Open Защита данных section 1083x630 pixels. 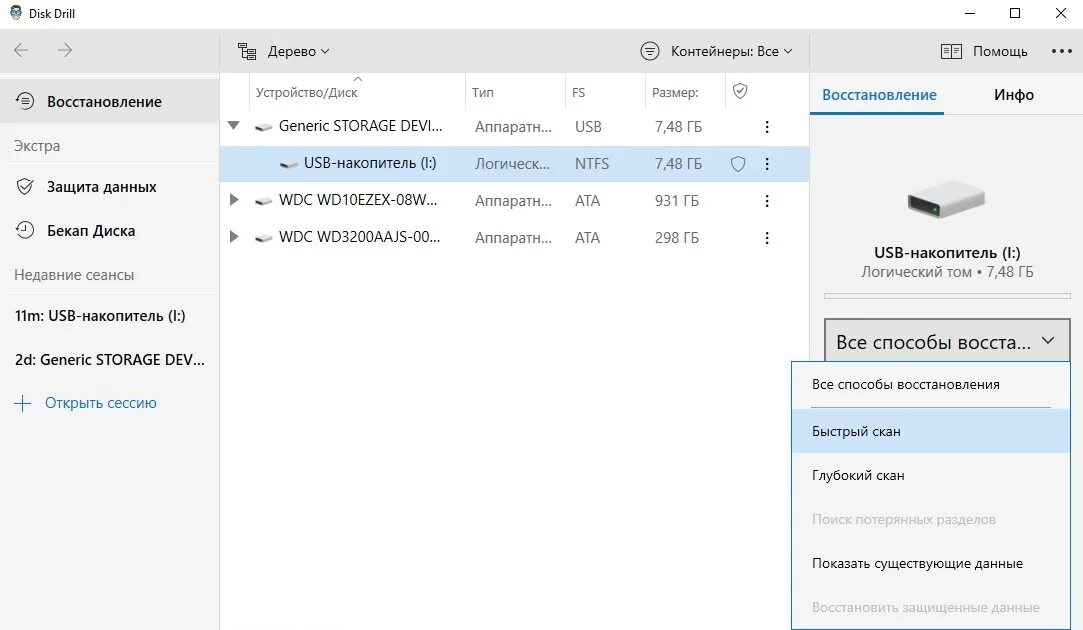pos(102,187)
